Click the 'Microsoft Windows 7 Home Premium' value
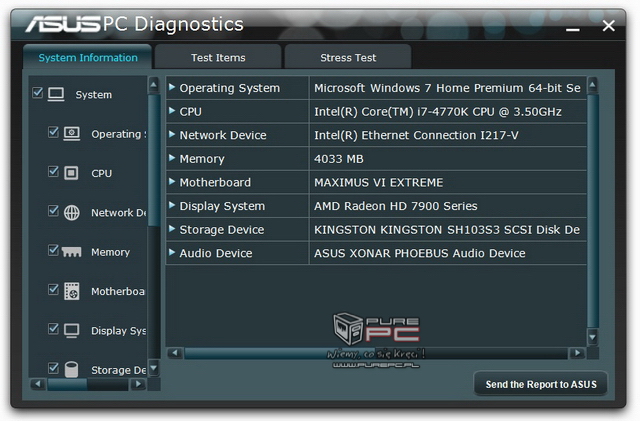Screen dimensions: 640x421 click(x=447, y=88)
